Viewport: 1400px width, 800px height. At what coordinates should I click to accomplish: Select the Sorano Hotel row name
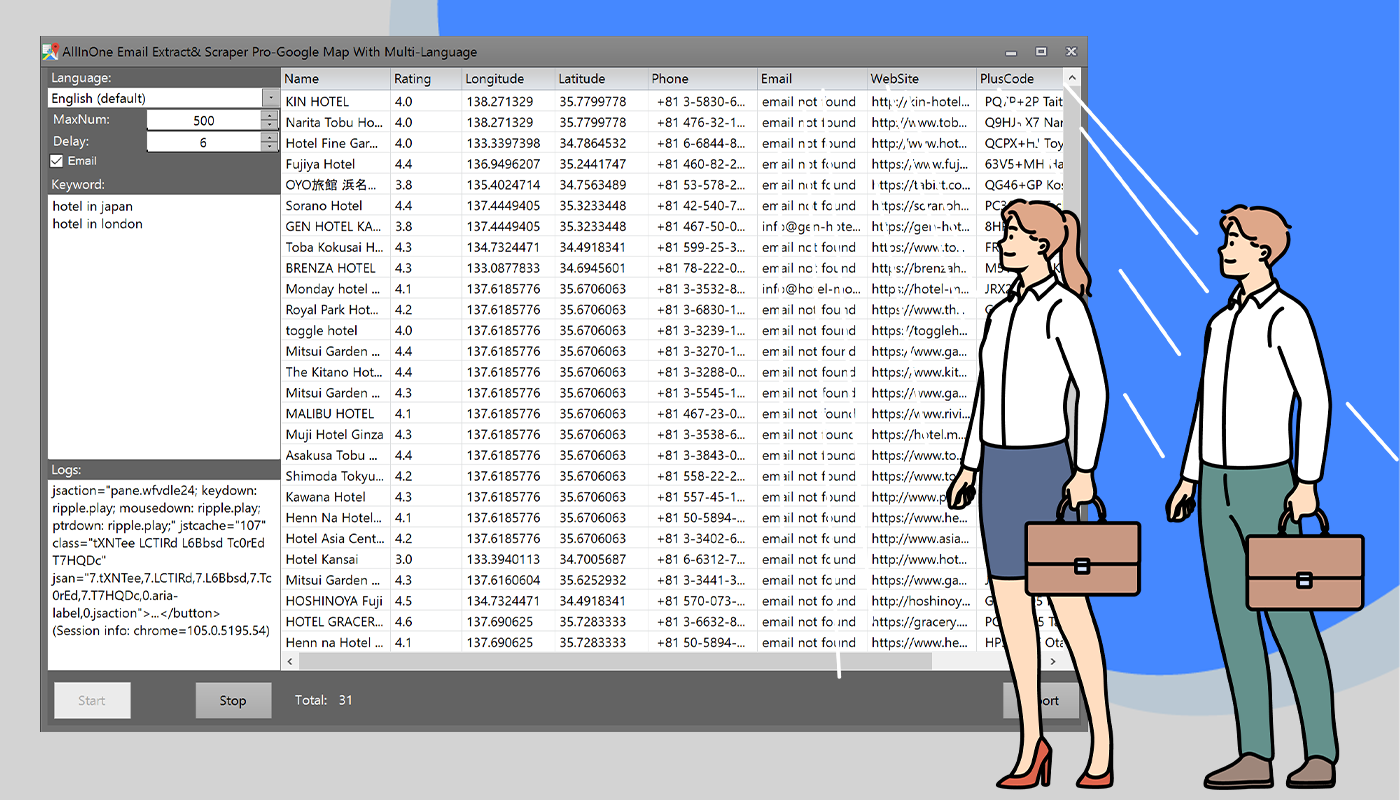coord(324,206)
